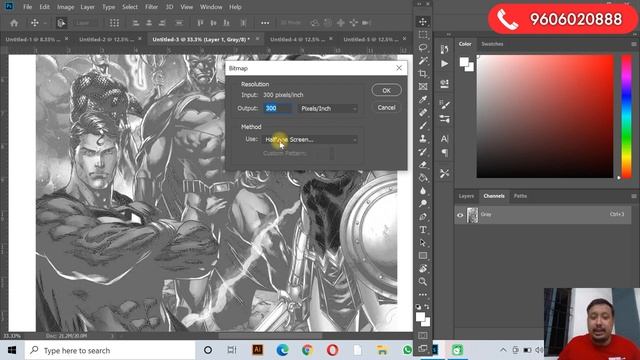The image size is (640, 360).
Task: Click the hue spectrum slider strip
Action: point(627,117)
